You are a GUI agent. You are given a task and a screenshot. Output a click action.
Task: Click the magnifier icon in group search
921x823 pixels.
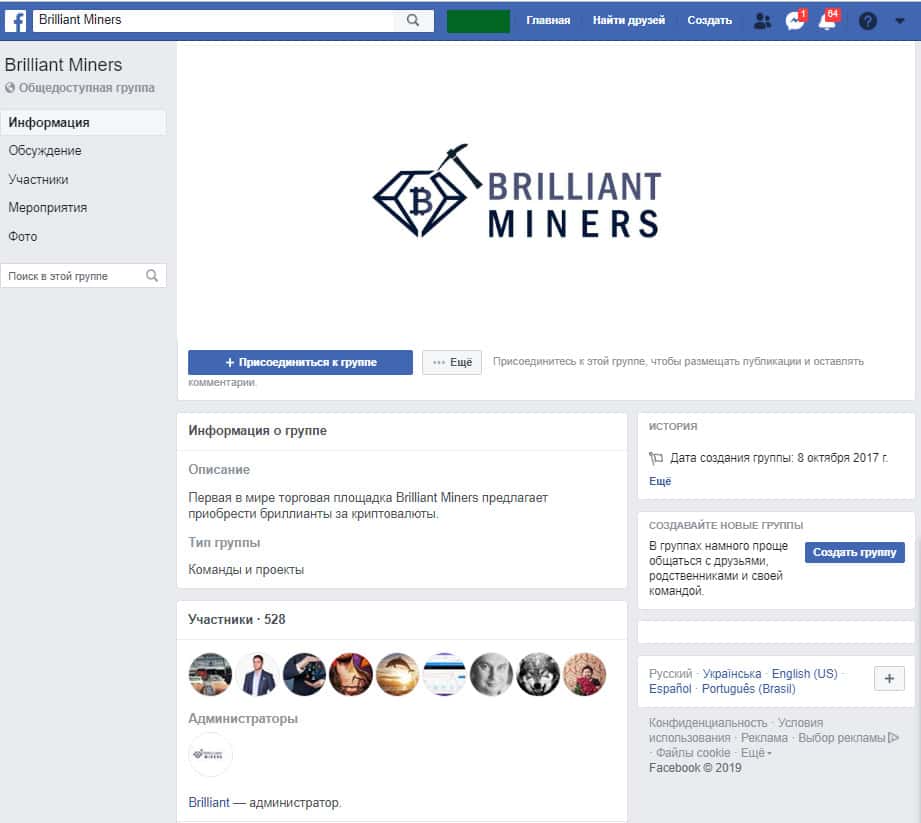[x=152, y=276]
